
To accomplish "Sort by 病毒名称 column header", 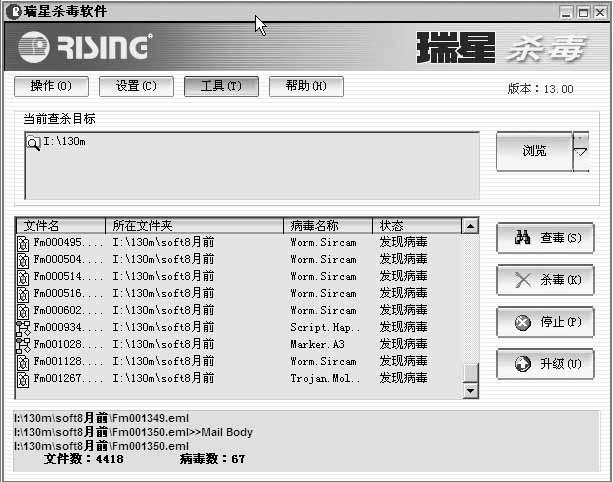I will coord(328,226).
